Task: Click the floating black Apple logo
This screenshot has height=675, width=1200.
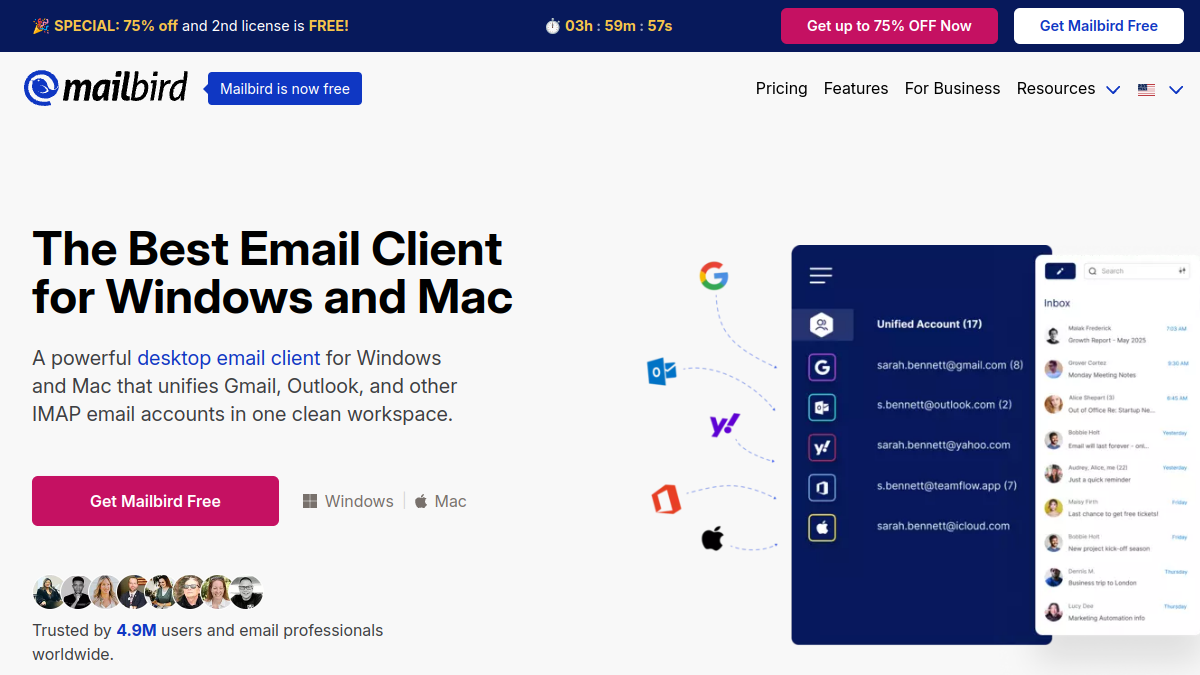Action: [712, 539]
